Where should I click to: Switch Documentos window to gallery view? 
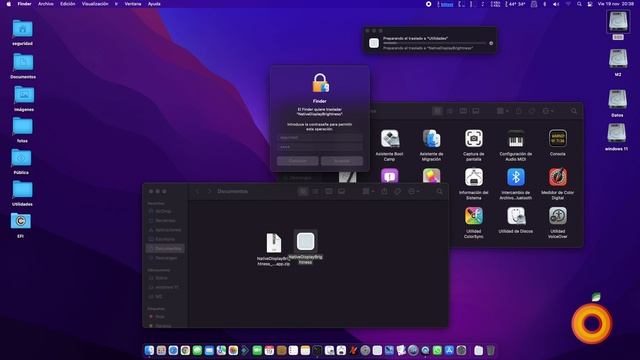(341, 191)
